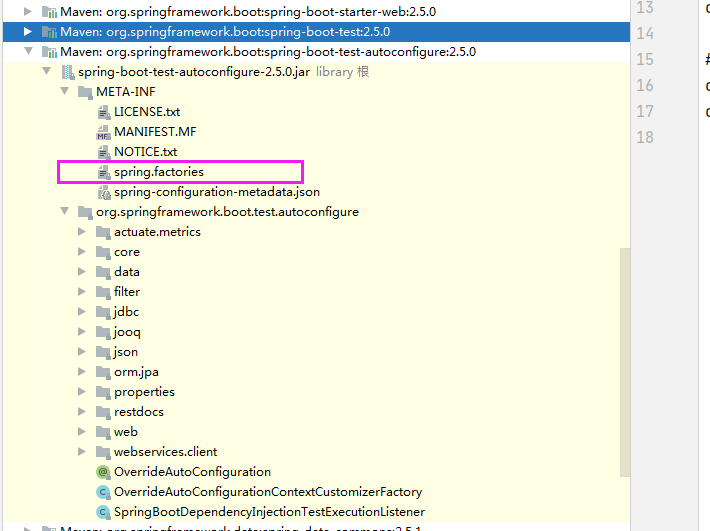The image size is (710, 531).
Task: Click the library icon of spring-boot-test-autoconfigure:2.5.0
Action: click(x=49, y=52)
